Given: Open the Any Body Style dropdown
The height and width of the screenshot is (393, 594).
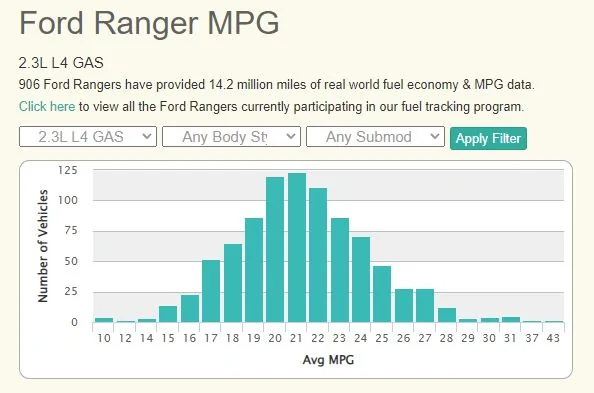Looking at the screenshot, I should pos(231,136).
